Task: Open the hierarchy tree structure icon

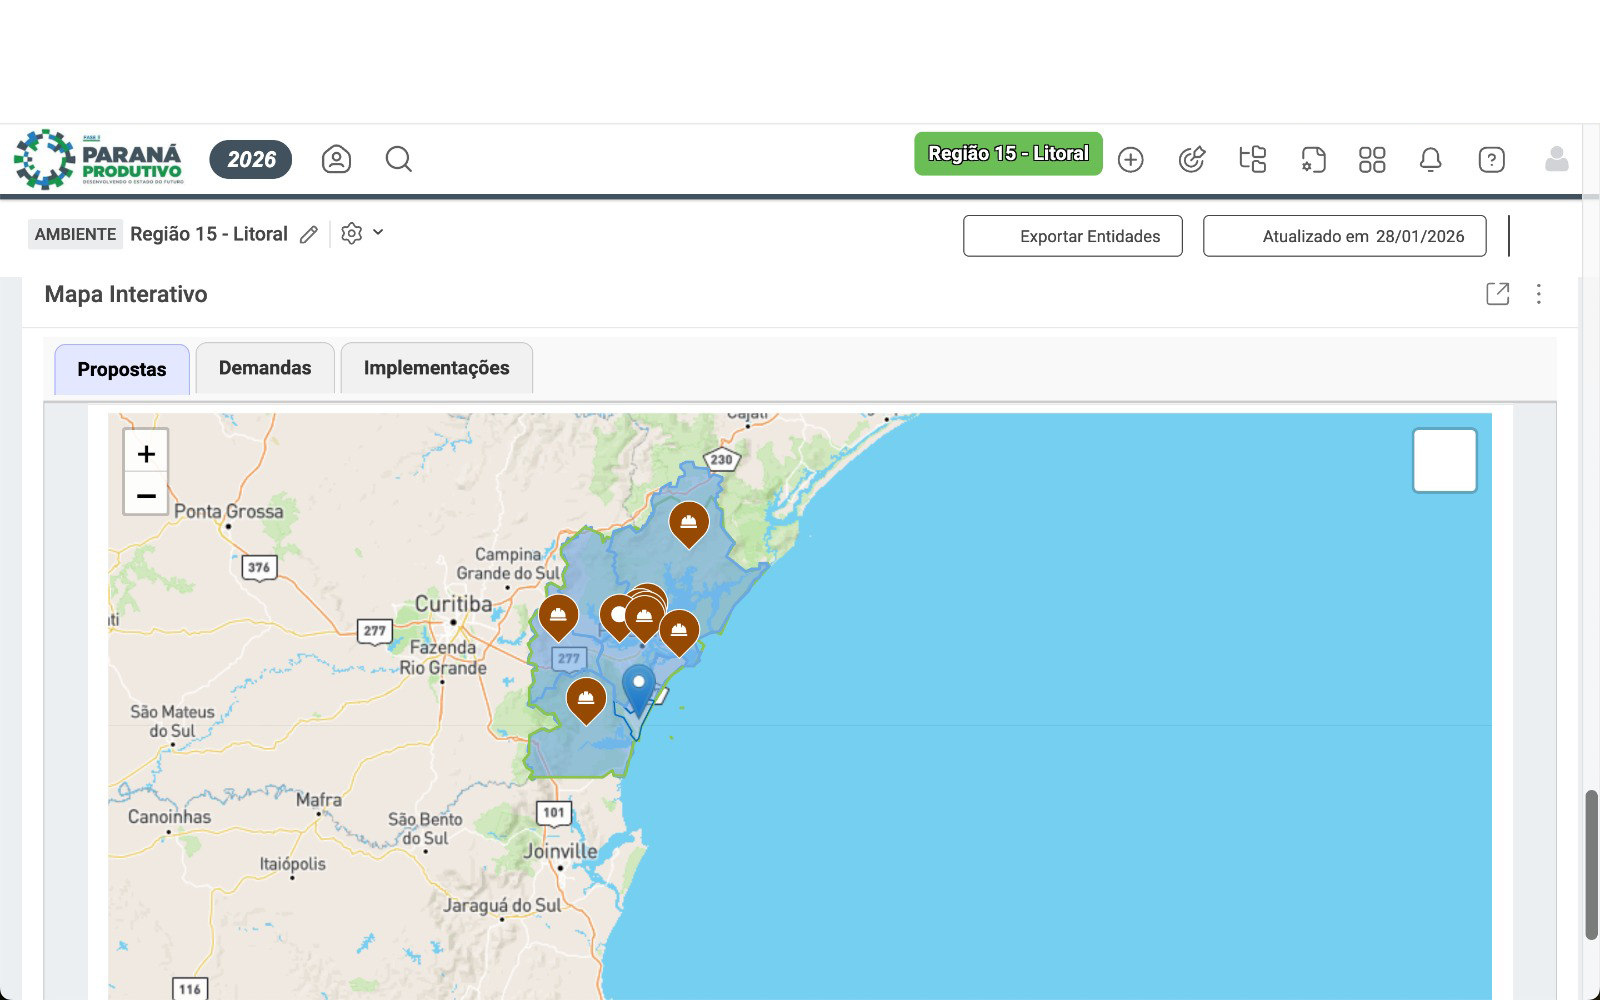Action: pyautogui.click(x=1252, y=160)
